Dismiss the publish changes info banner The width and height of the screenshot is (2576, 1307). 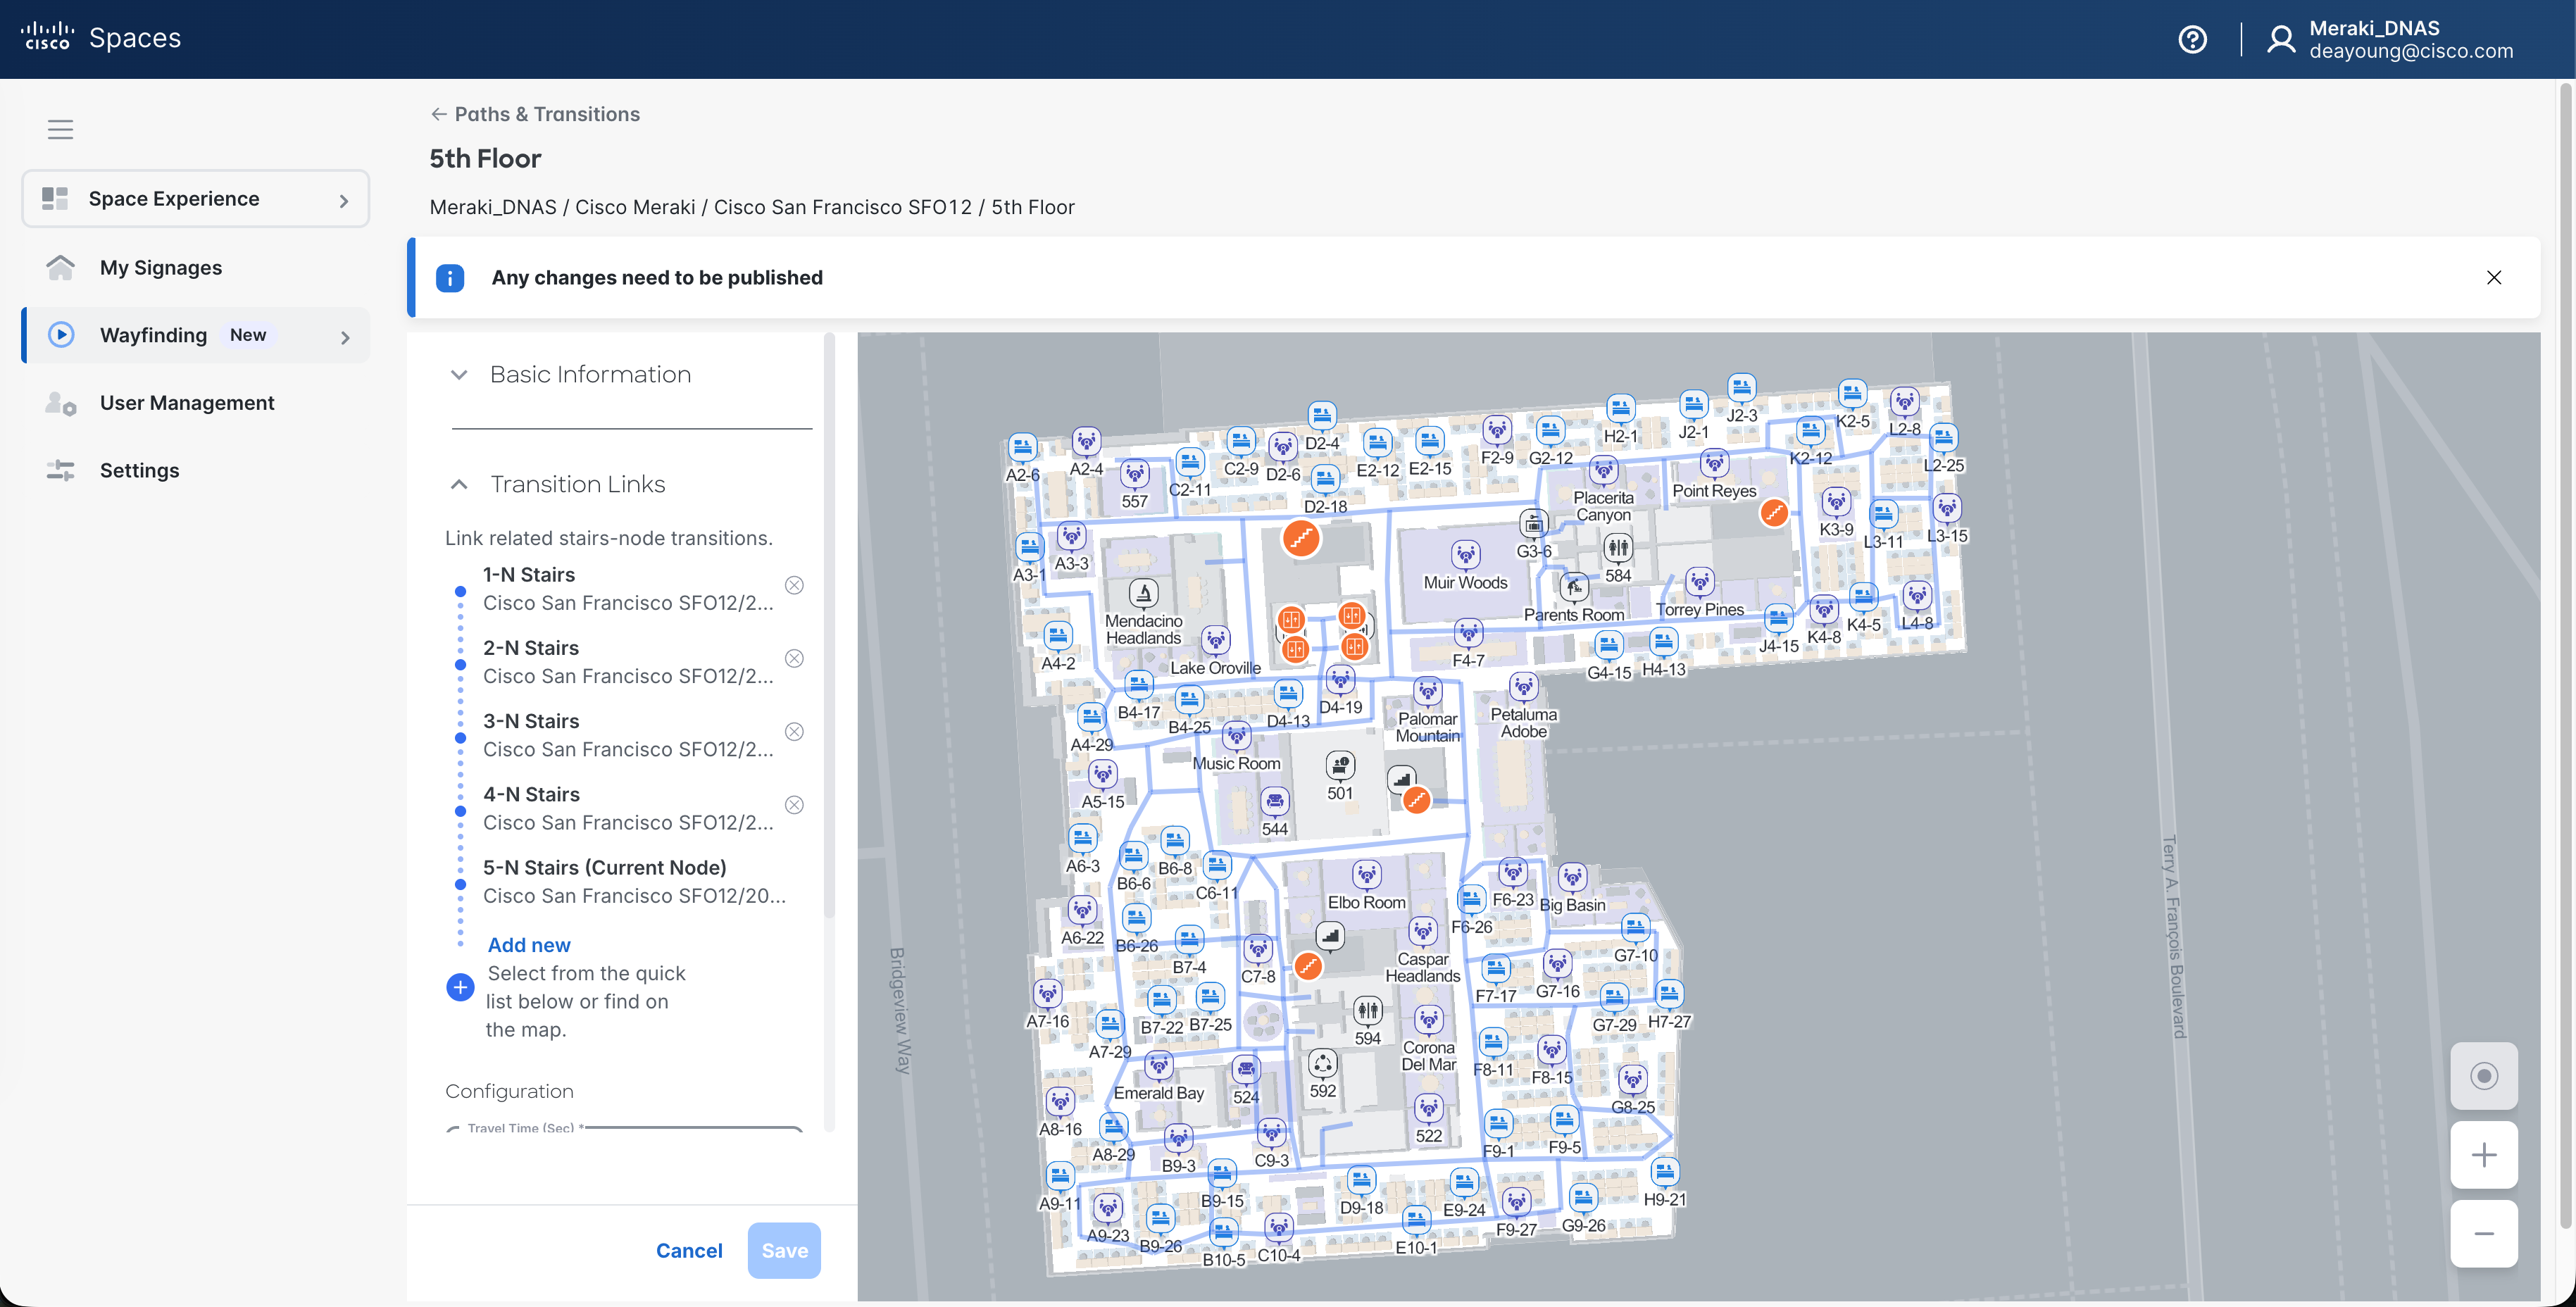tap(2493, 278)
